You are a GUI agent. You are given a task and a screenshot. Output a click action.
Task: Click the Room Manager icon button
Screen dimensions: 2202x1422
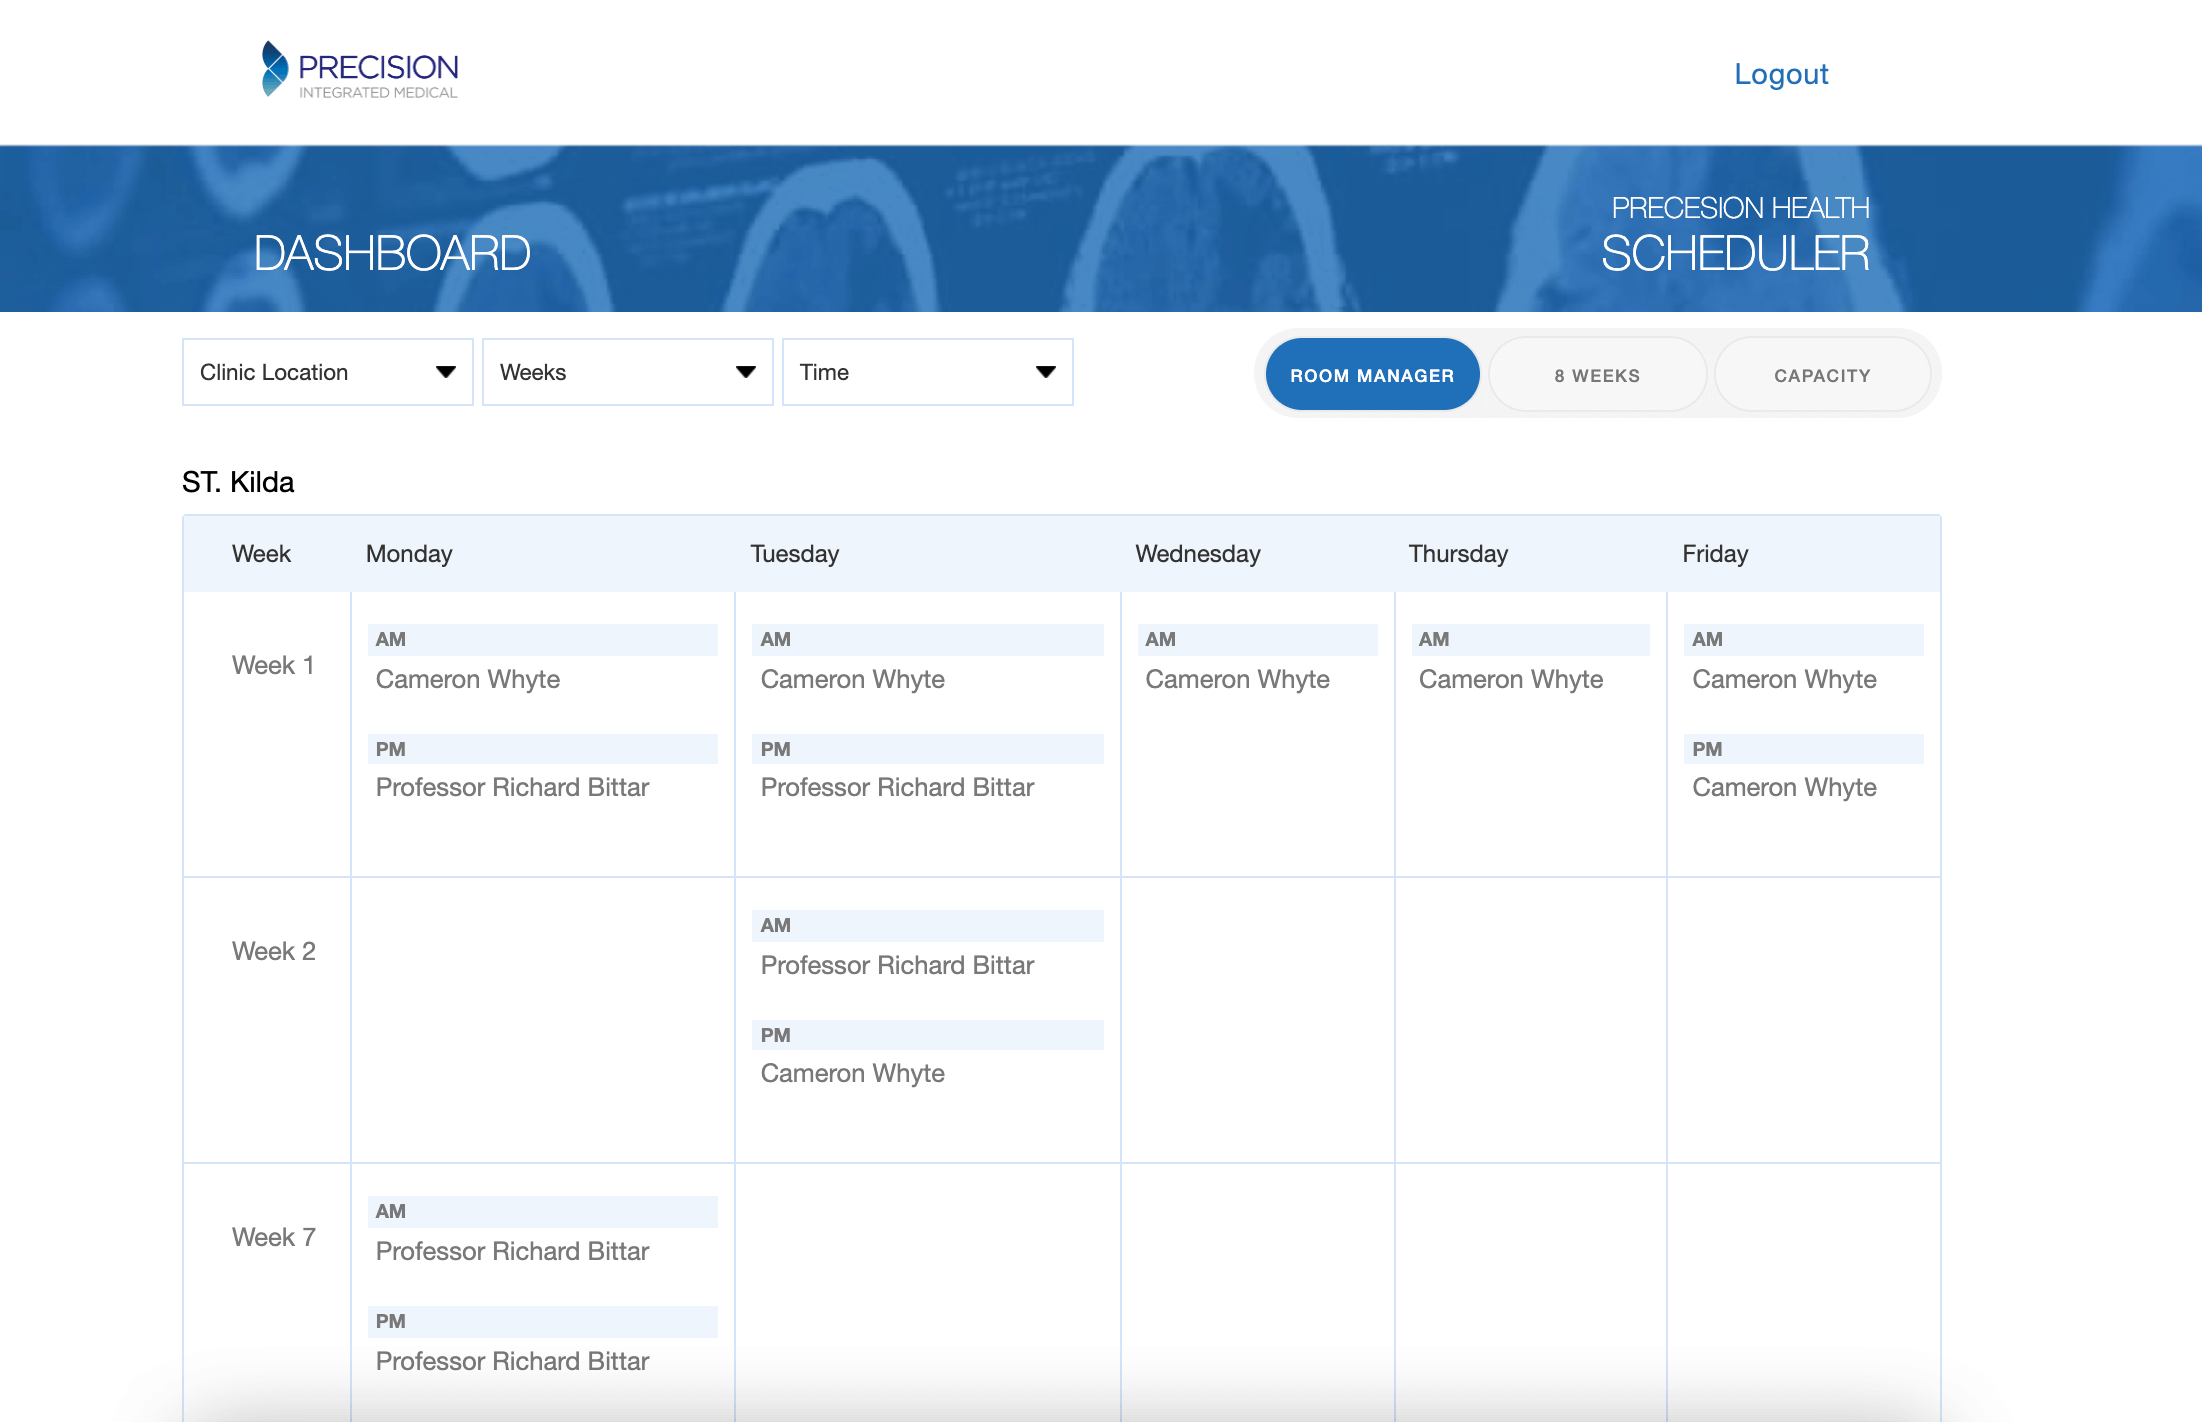[x=1371, y=374]
